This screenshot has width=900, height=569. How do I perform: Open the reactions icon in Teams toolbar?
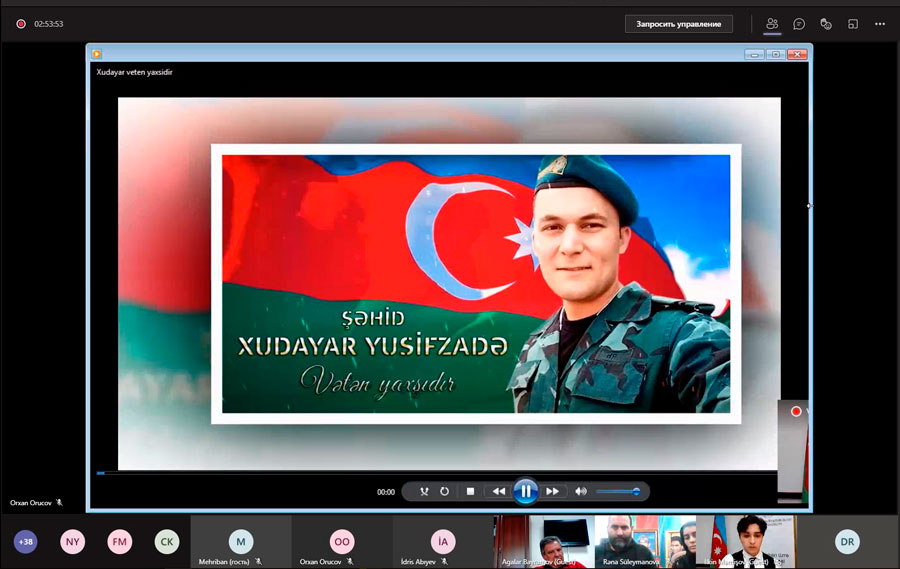point(826,24)
